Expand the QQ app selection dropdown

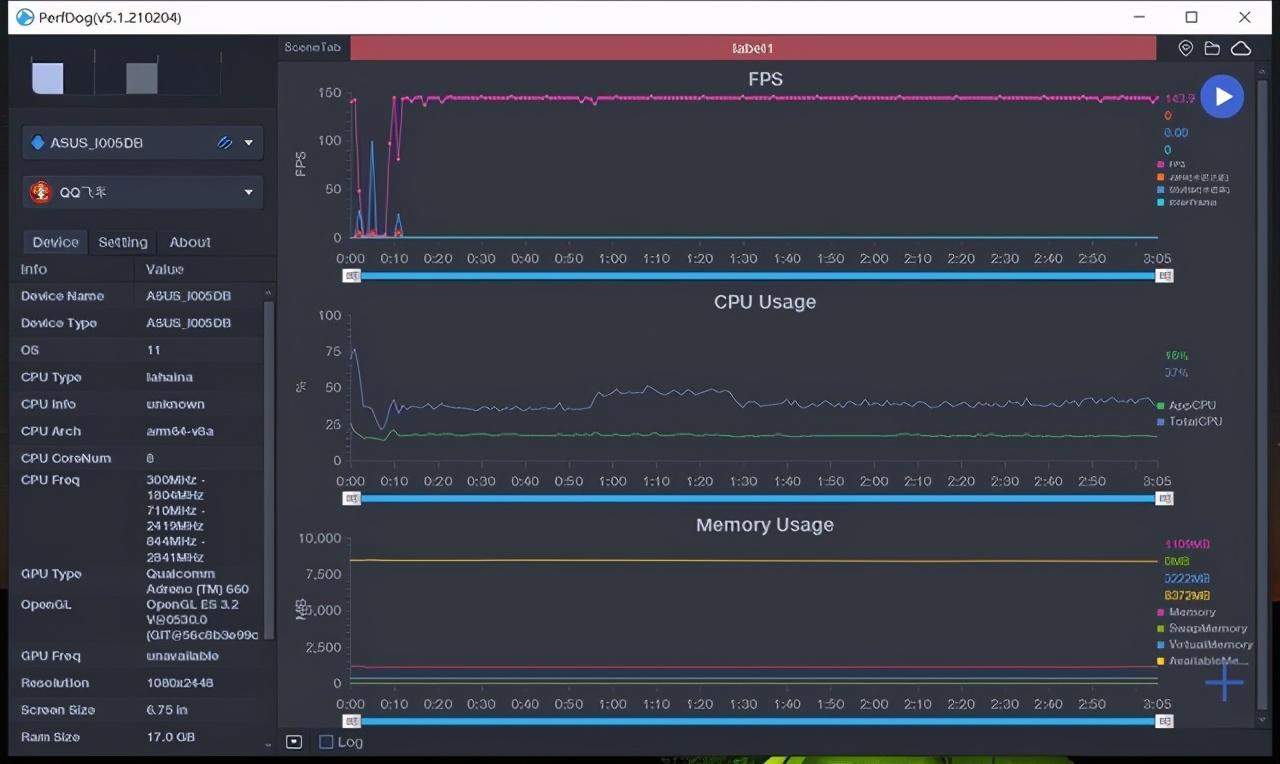click(x=248, y=192)
